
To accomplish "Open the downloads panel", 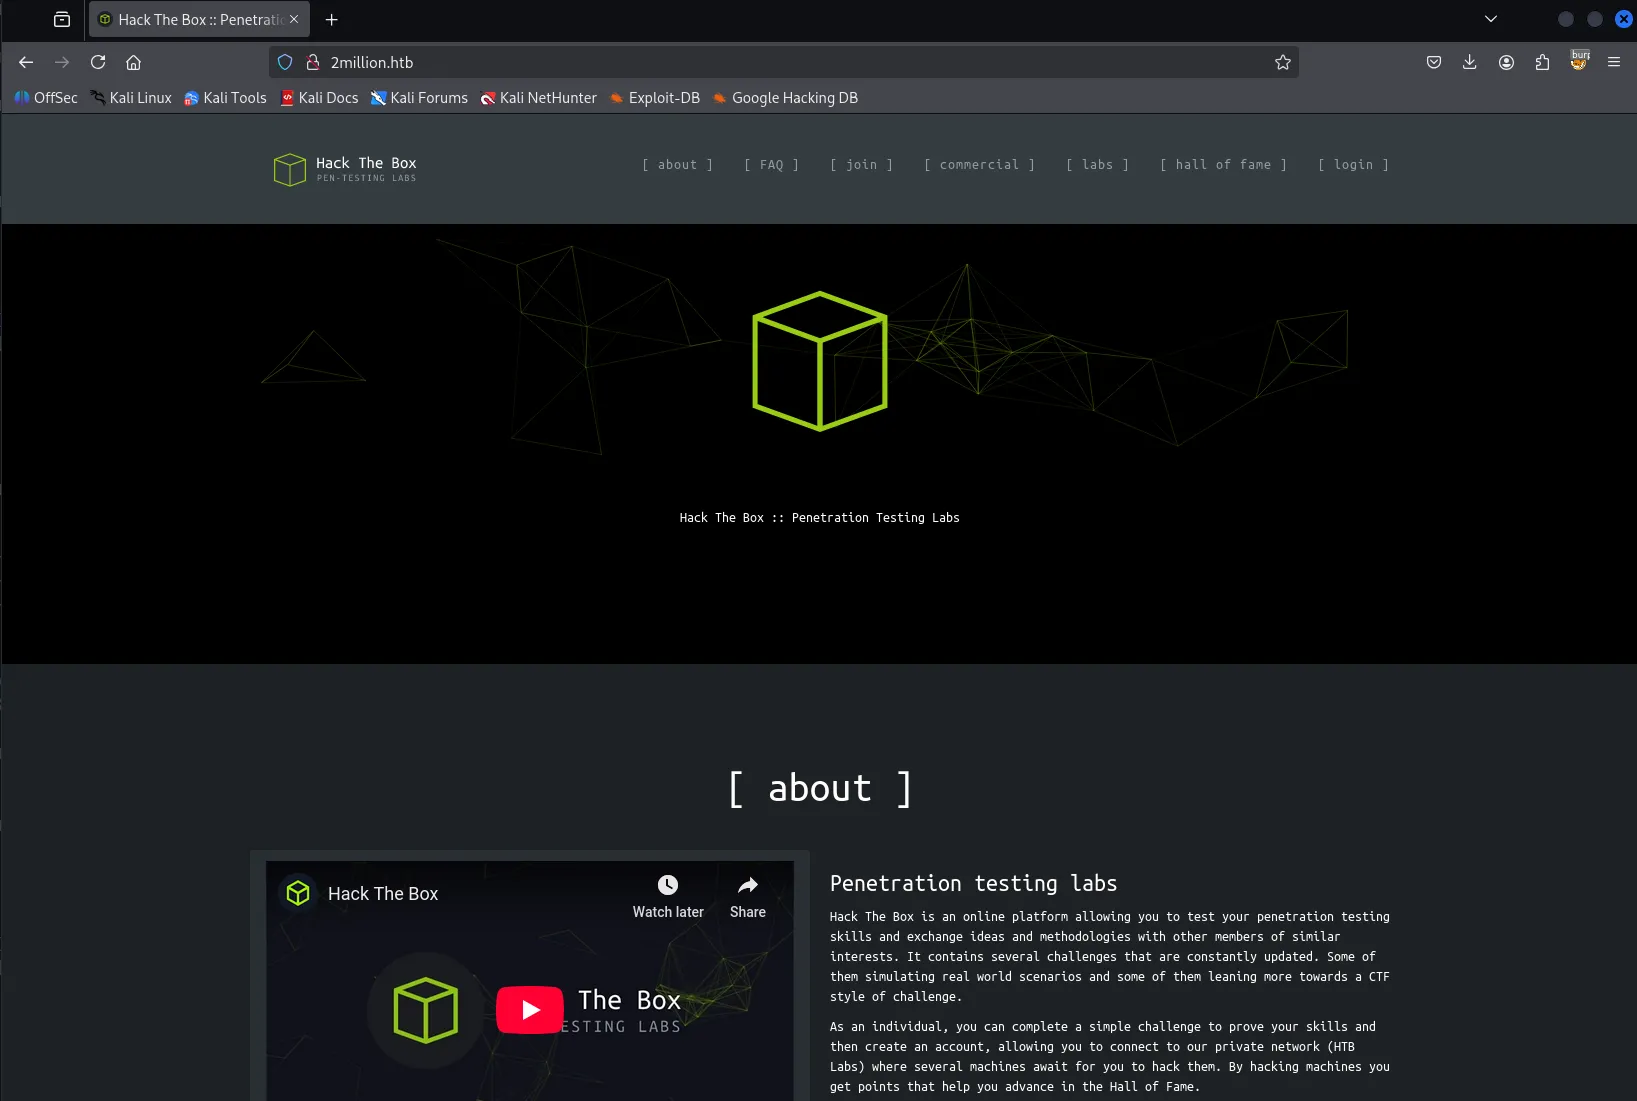I will (x=1469, y=62).
